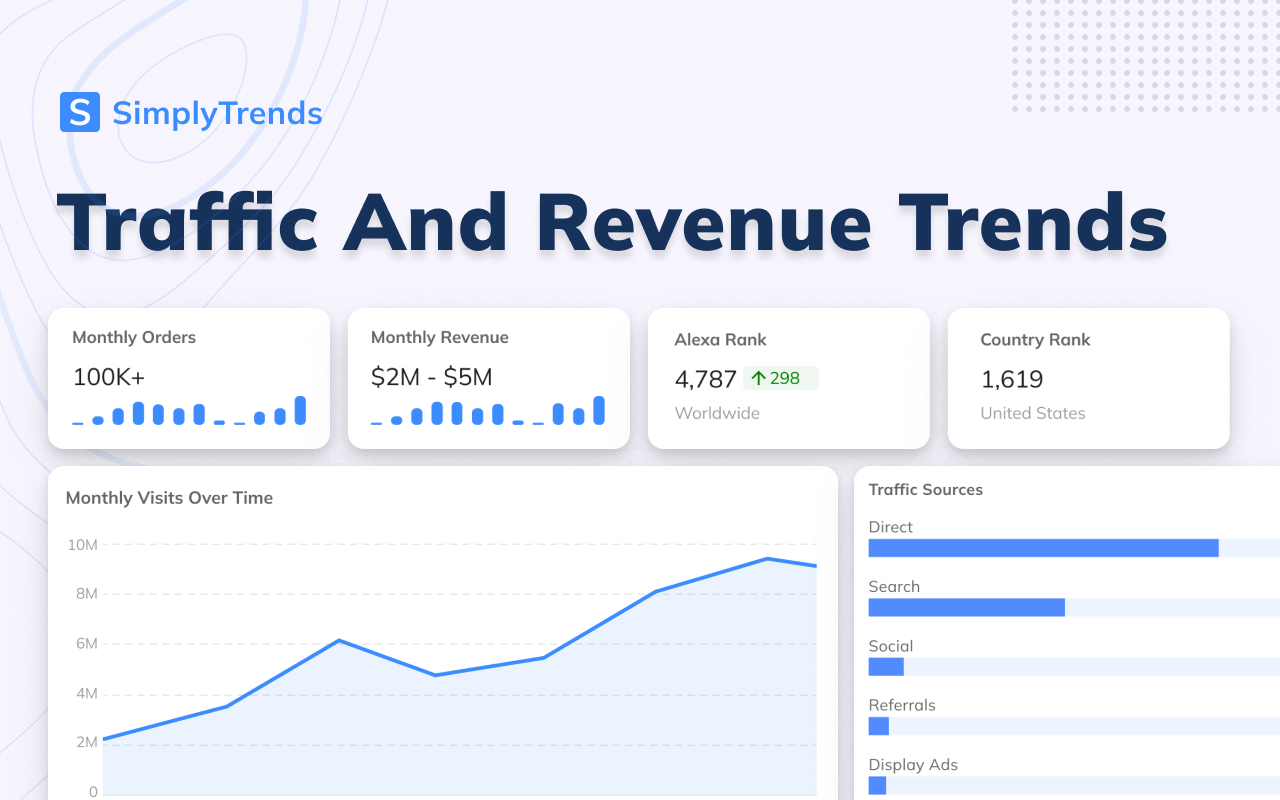Click the 298 rank change badge number
Screen dimensions: 1280x800
point(785,378)
